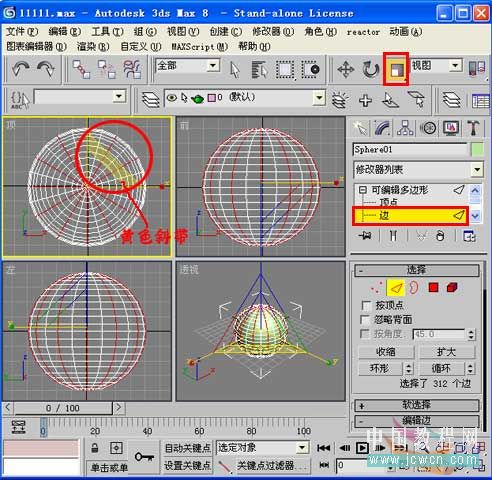
Task: Enable the 按顶点 checkbox
Action: [366, 305]
